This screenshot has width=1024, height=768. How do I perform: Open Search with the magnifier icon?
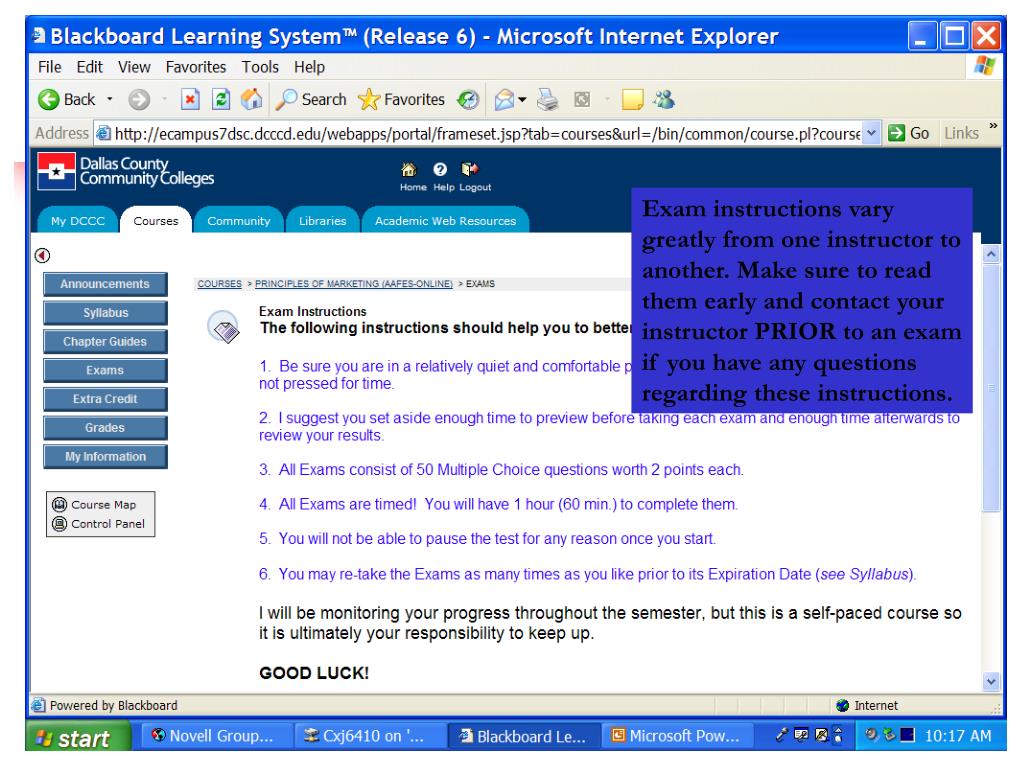tap(285, 99)
